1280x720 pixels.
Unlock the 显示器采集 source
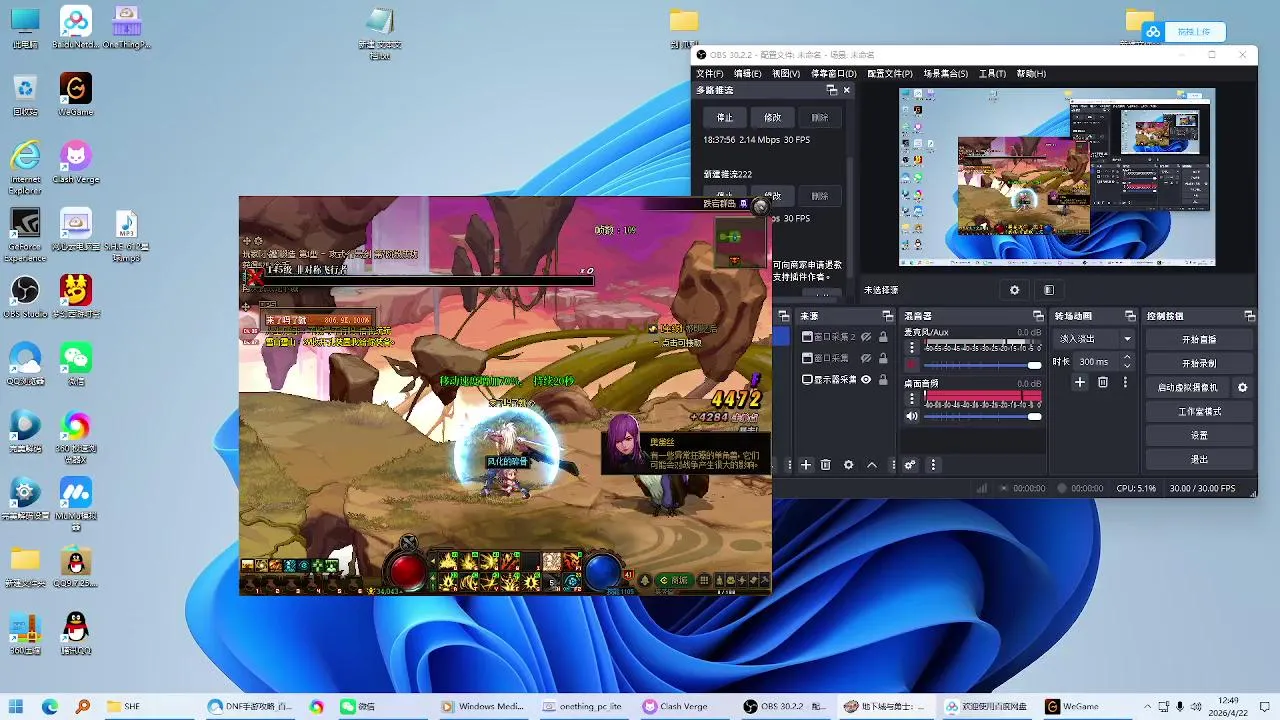[x=883, y=380]
